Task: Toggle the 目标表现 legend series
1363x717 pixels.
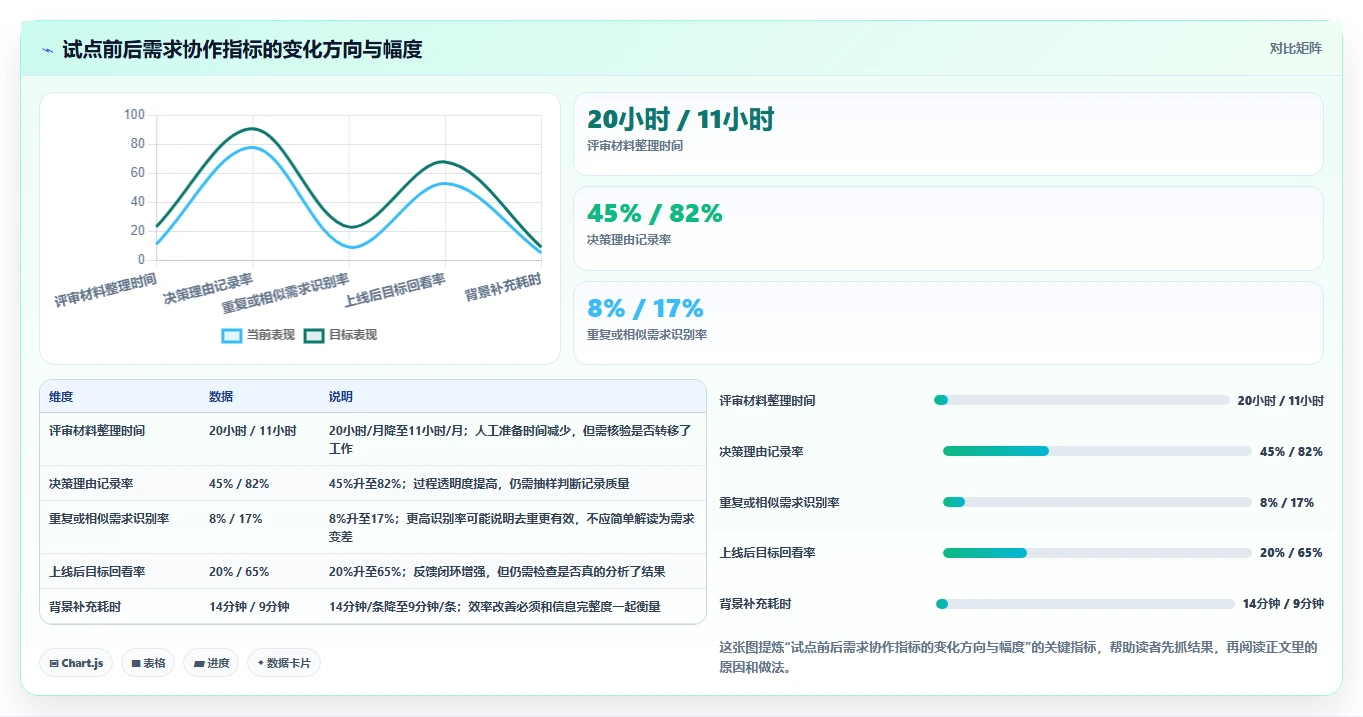Action: [340, 335]
